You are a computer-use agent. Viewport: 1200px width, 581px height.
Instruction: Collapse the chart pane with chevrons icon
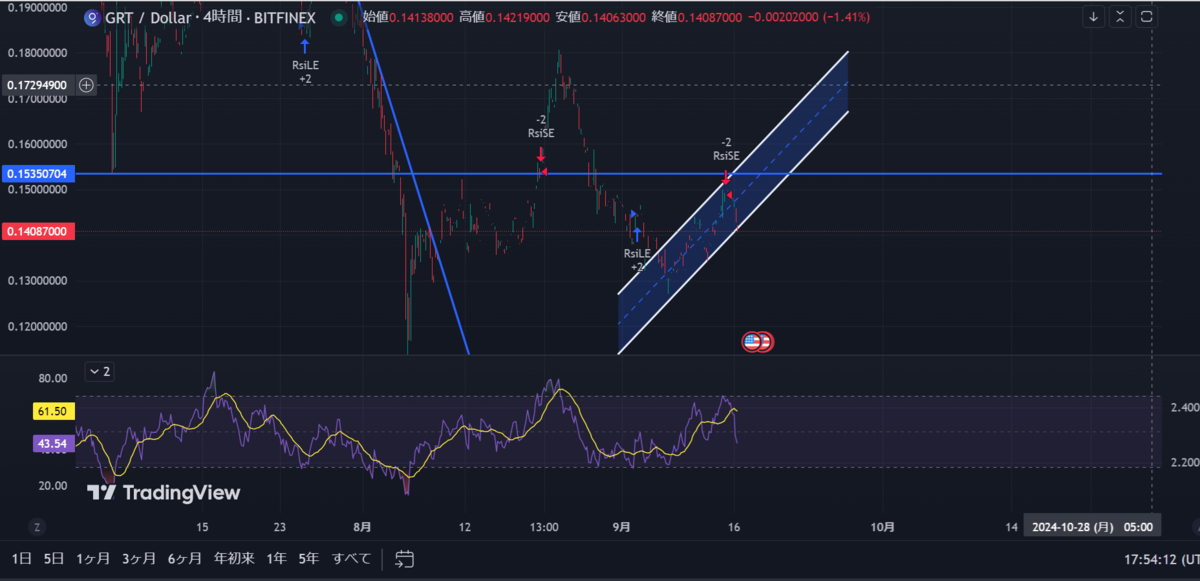[x=1120, y=17]
